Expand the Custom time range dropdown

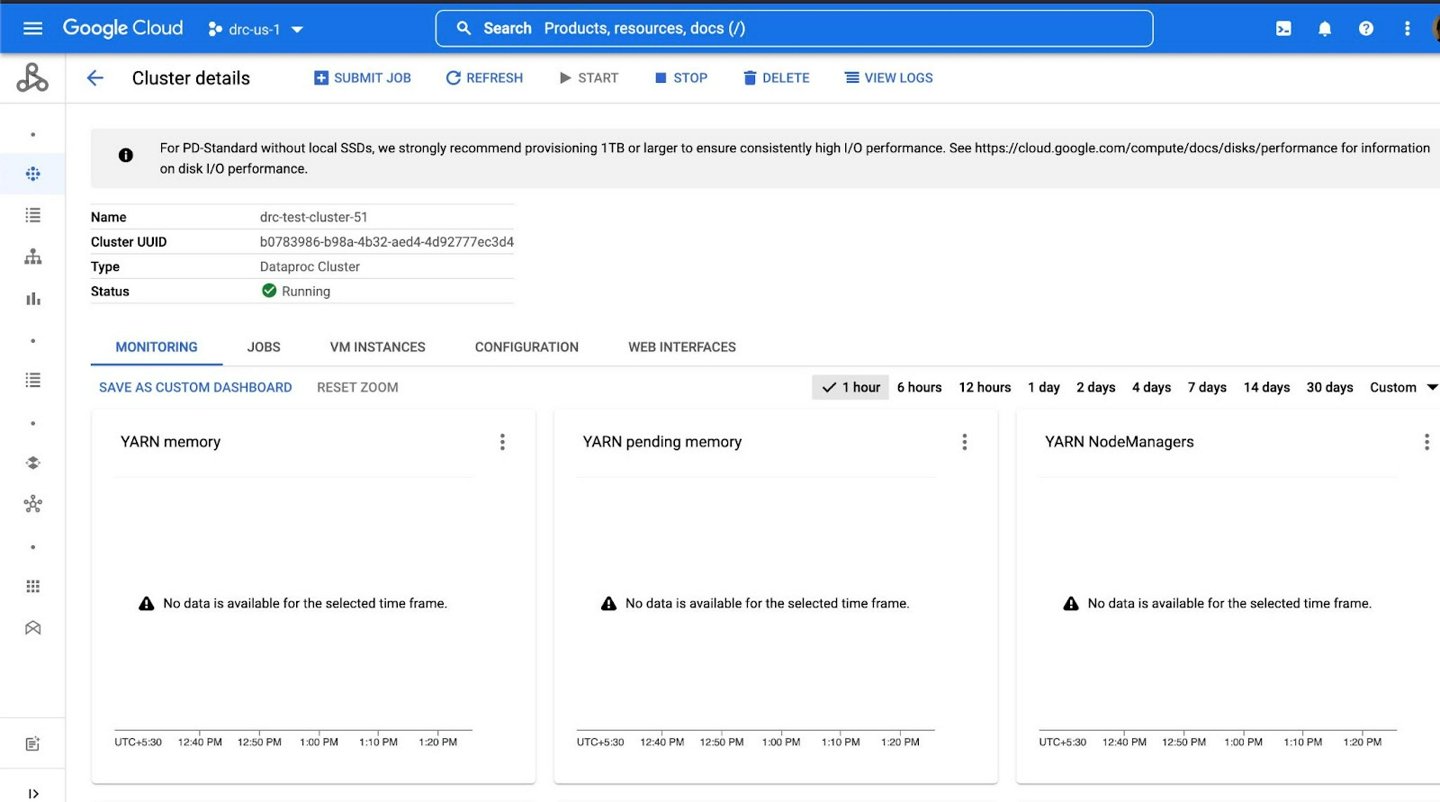[1403, 387]
